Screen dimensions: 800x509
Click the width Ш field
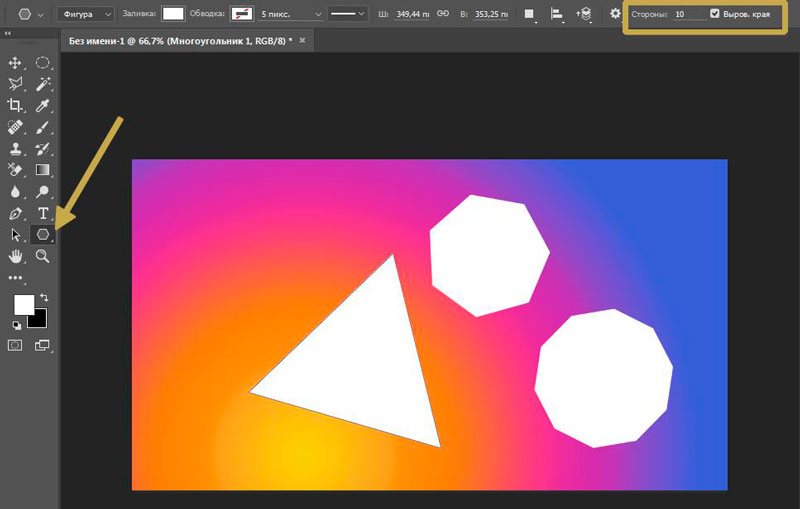(412, 14)
